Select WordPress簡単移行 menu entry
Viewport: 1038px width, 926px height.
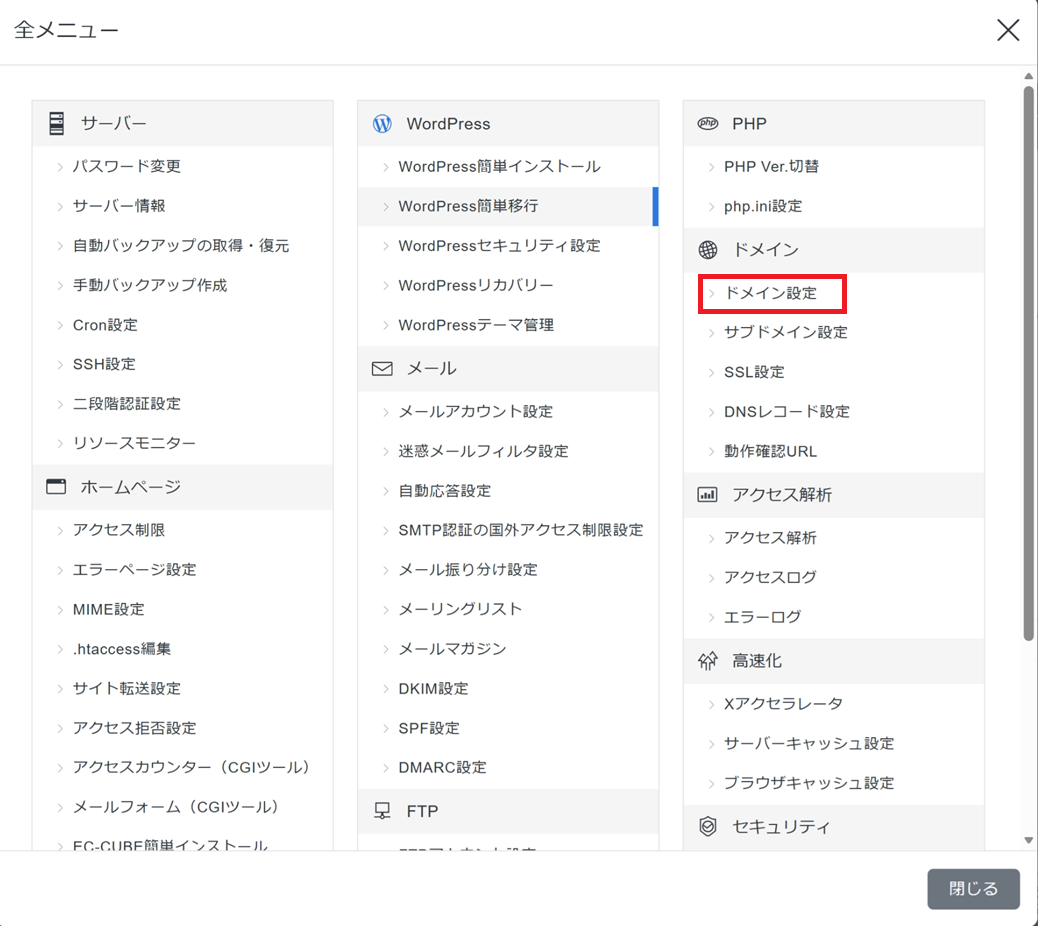[x=468, y=206]
